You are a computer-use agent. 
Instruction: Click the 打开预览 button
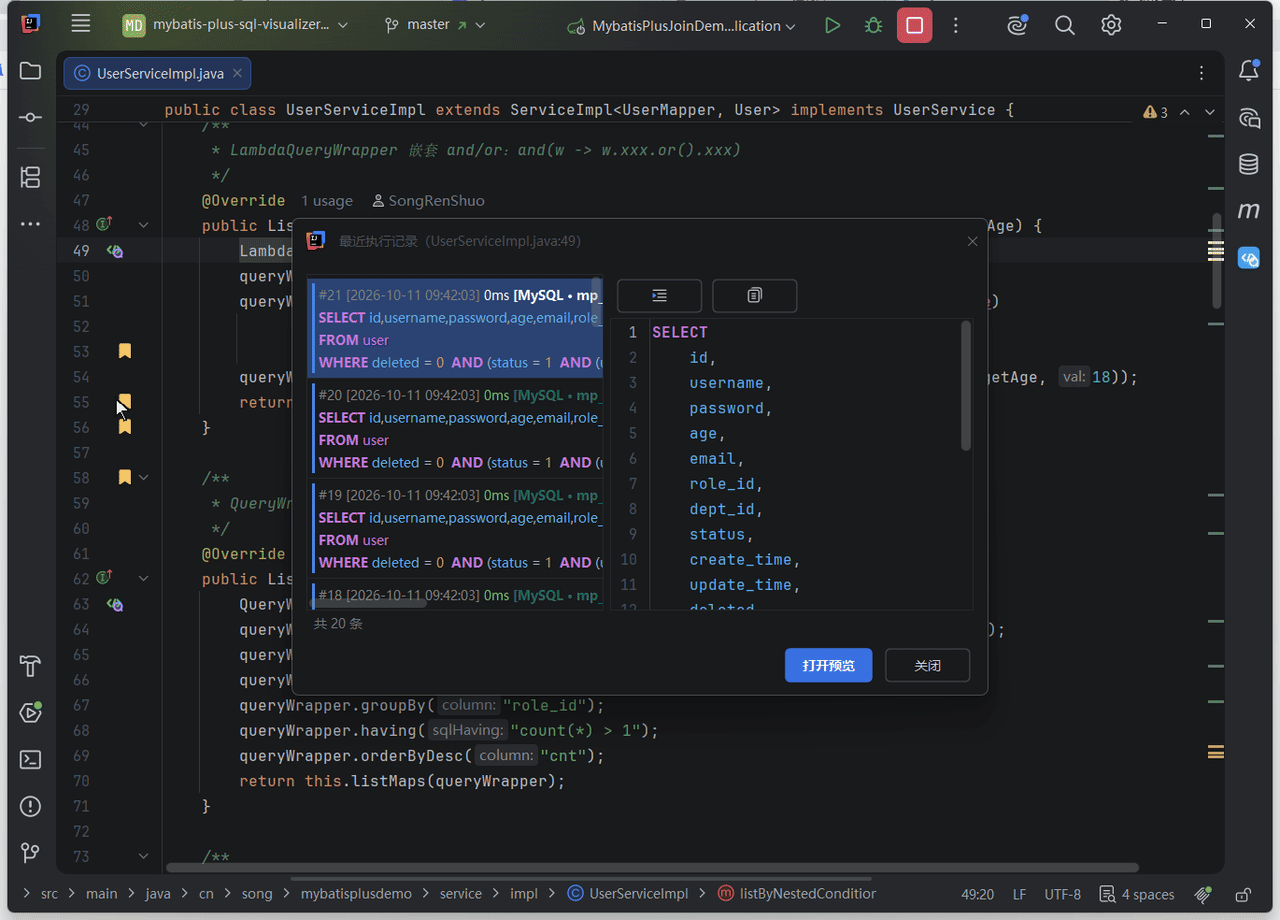(828, 665)
